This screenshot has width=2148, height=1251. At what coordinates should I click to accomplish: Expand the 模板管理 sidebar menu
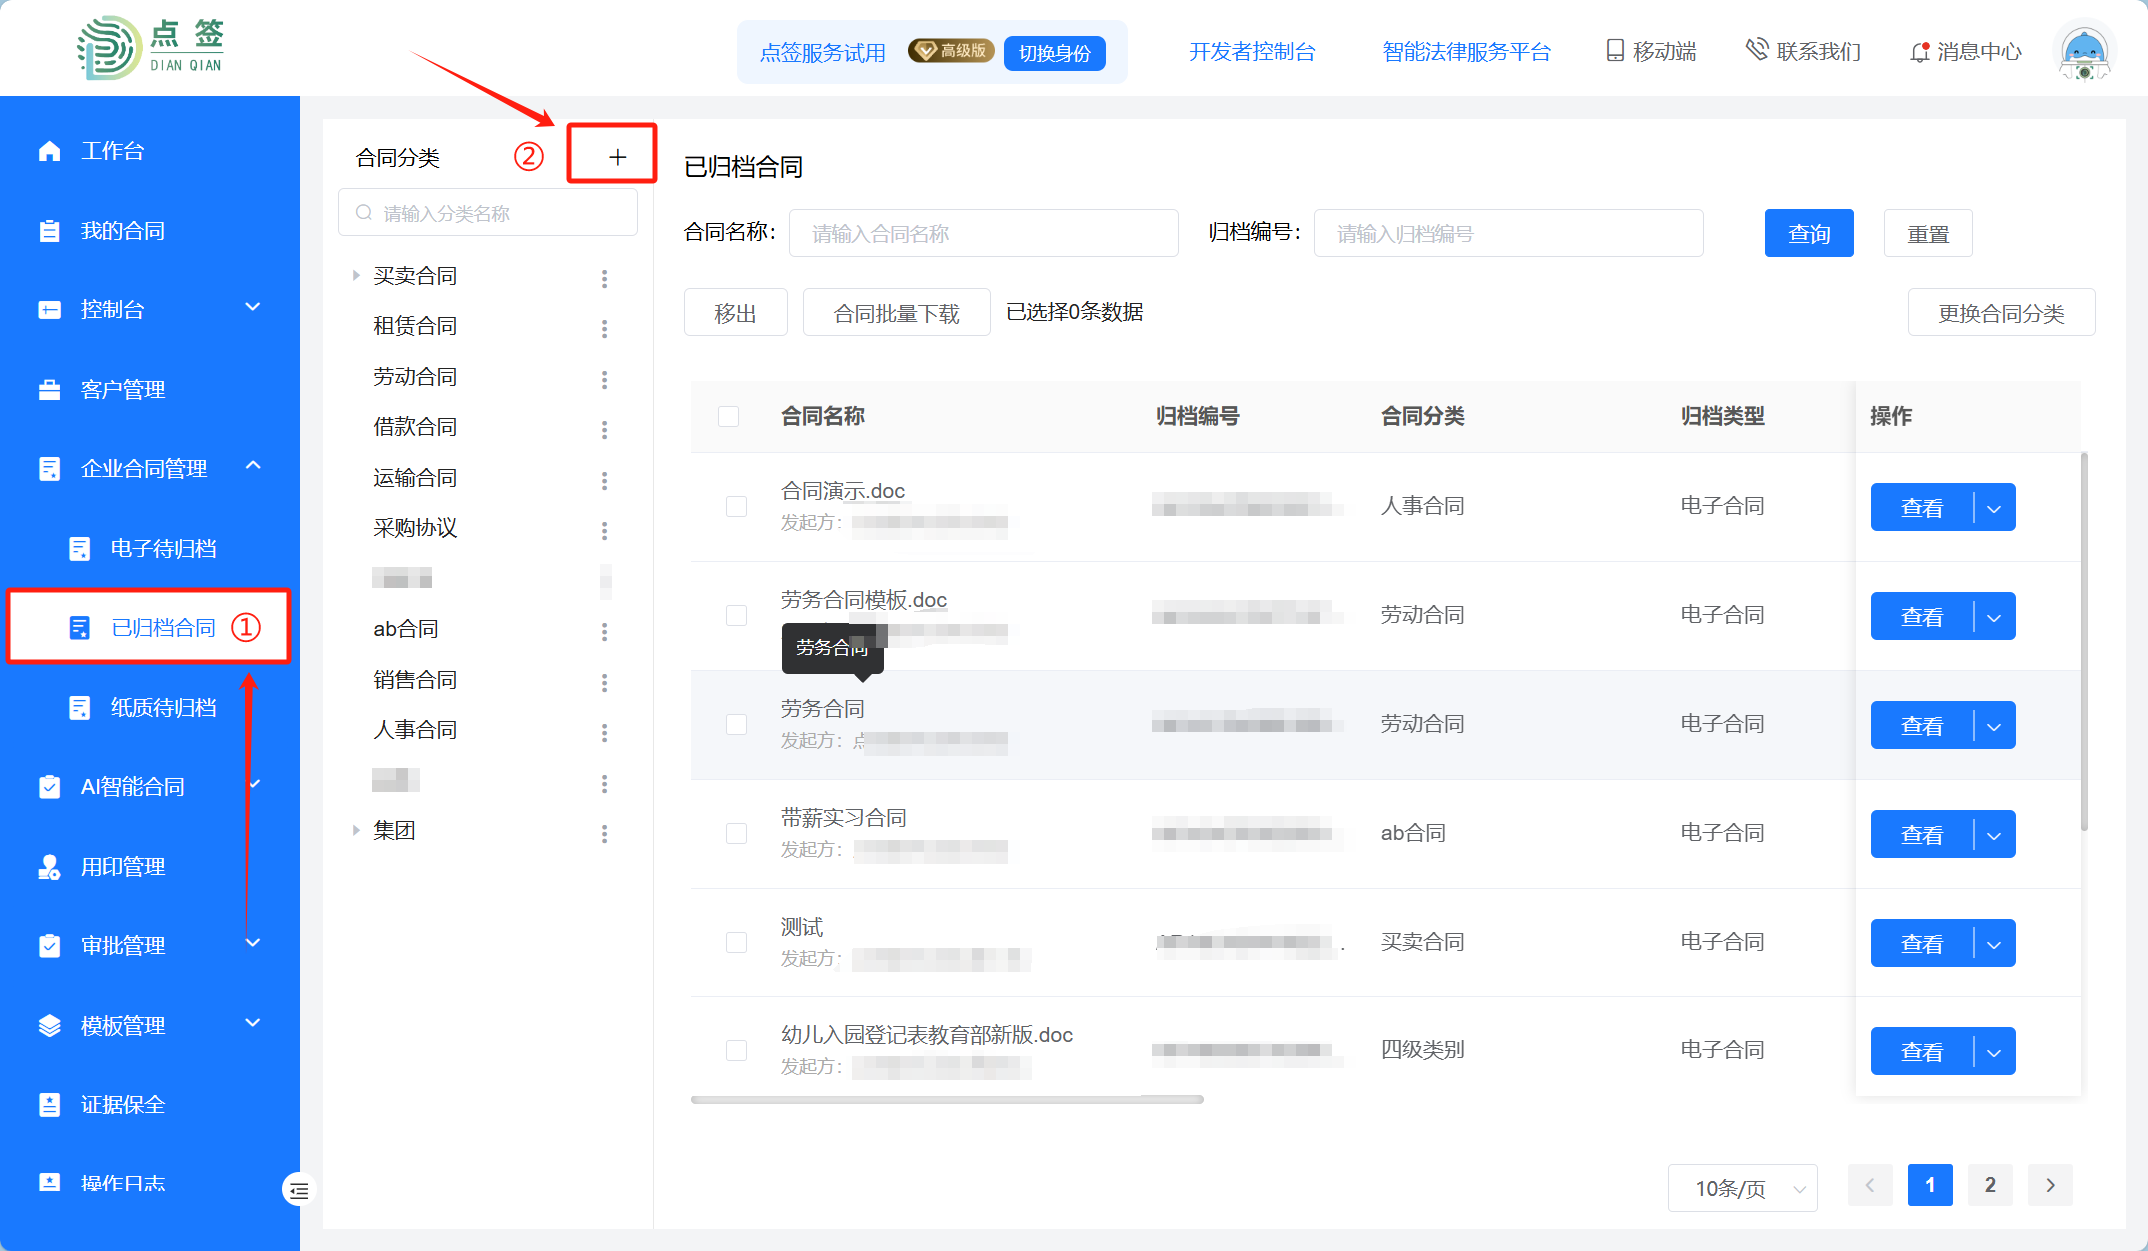click(x=253, y=1023)
